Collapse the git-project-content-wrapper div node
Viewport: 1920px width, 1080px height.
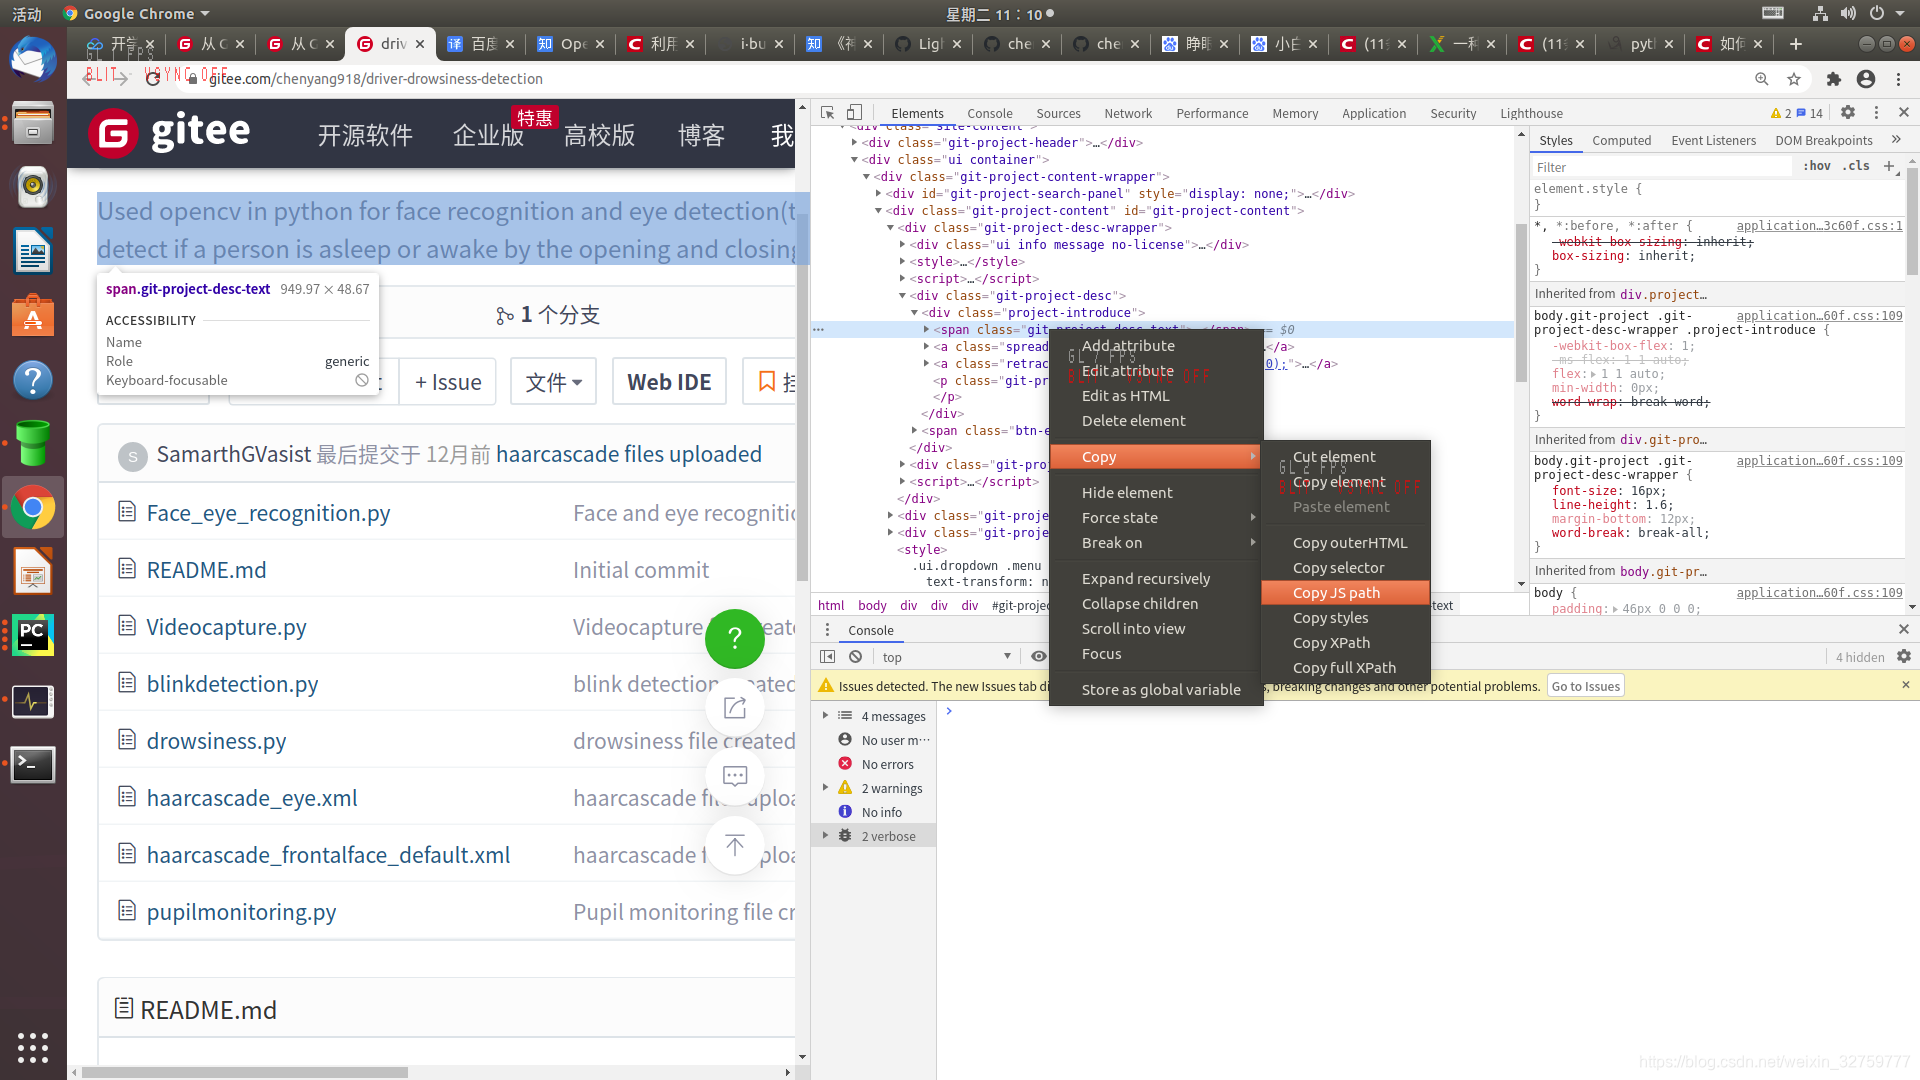pyautogui.click(x=866, y=177)
